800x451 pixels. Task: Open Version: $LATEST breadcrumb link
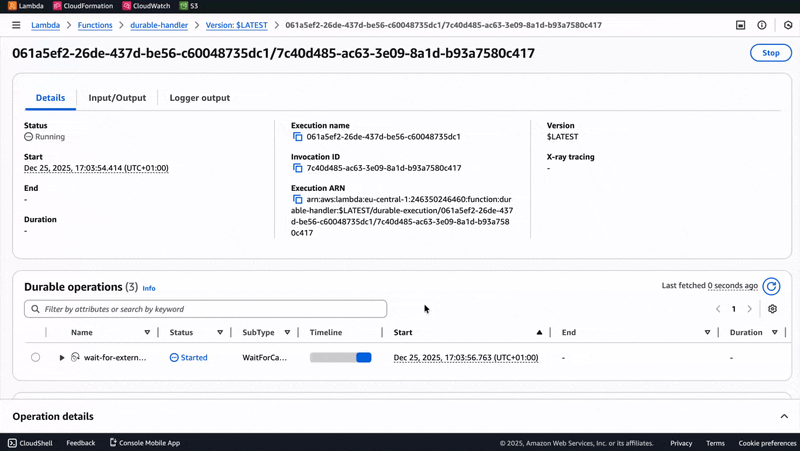point(237,25)
